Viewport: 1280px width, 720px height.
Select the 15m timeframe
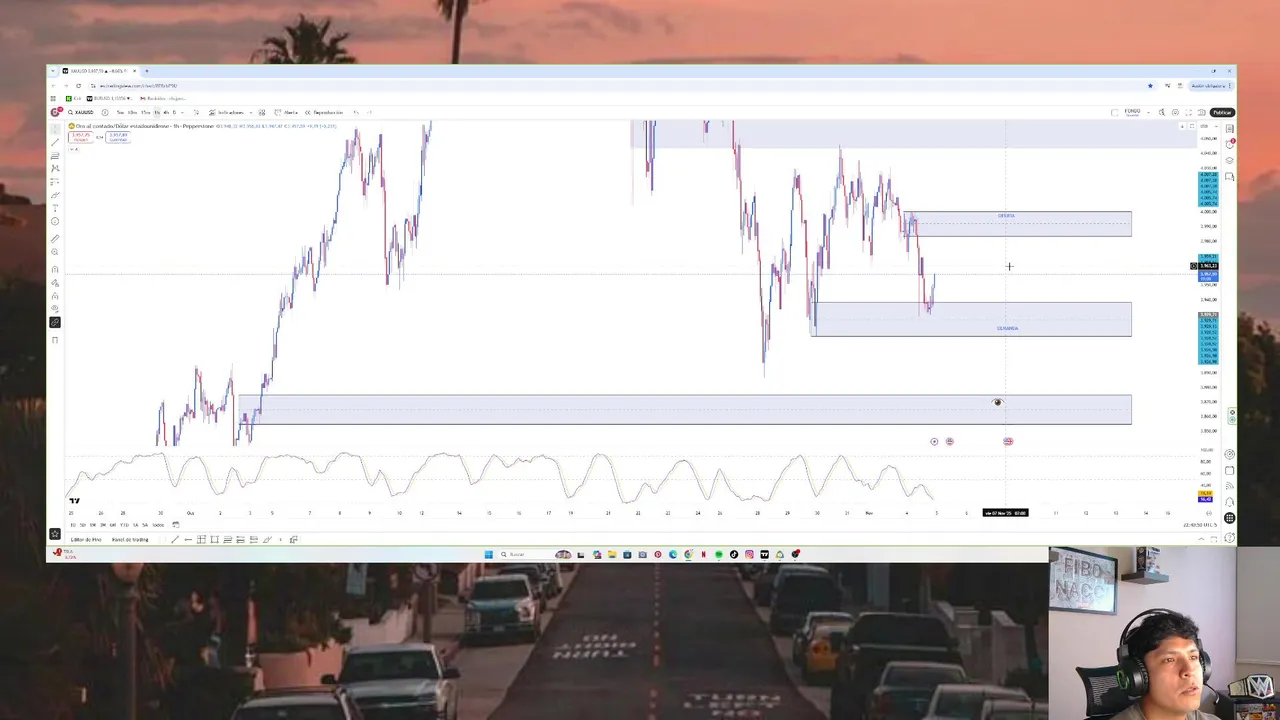(x=145, y=112)
